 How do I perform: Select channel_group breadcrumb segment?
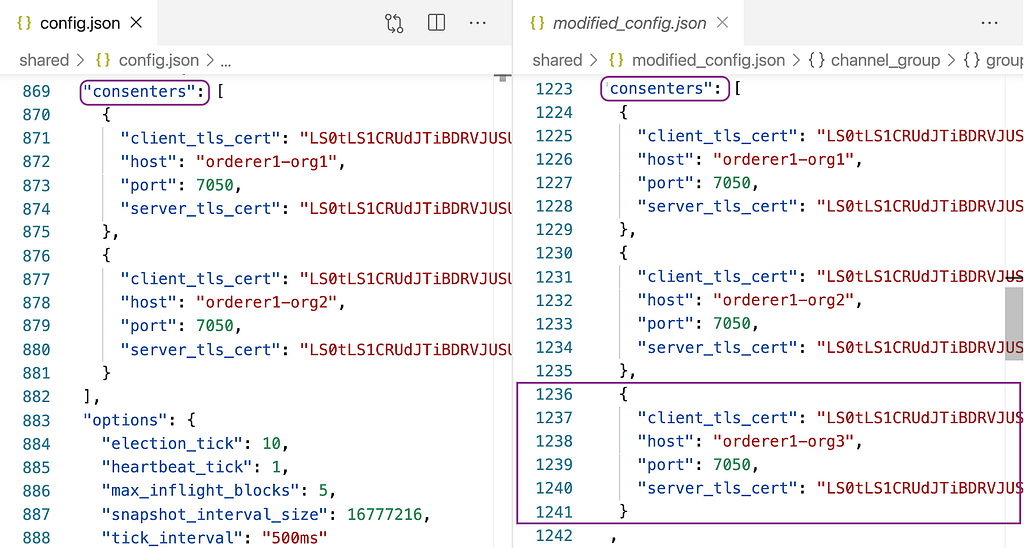tap(885, 61)
